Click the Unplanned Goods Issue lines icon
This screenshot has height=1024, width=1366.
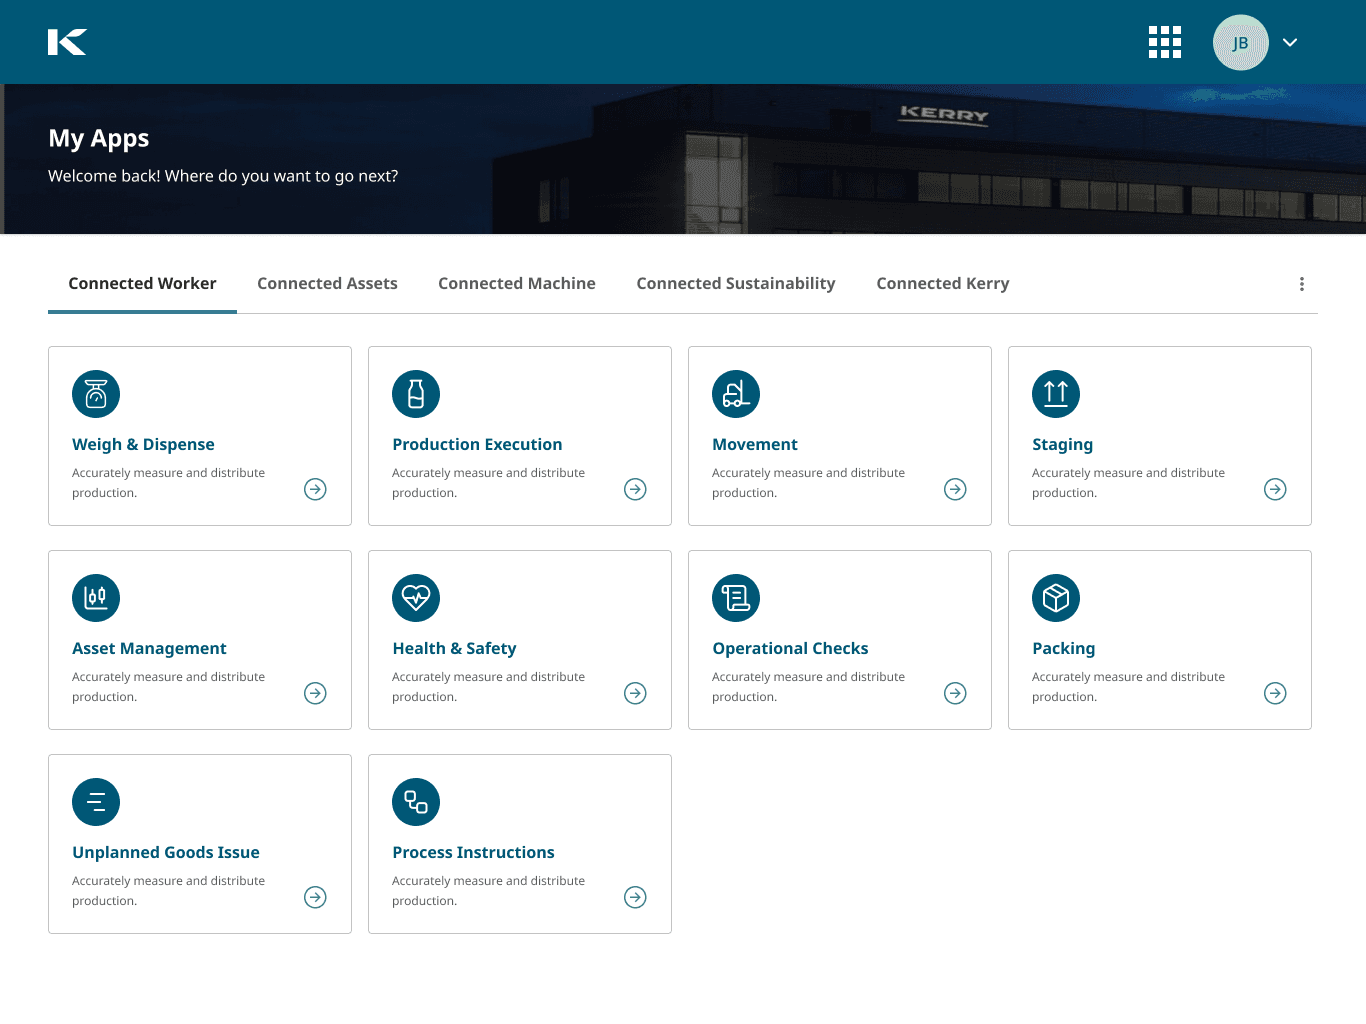pyautogui.click(x=96, y=802)
